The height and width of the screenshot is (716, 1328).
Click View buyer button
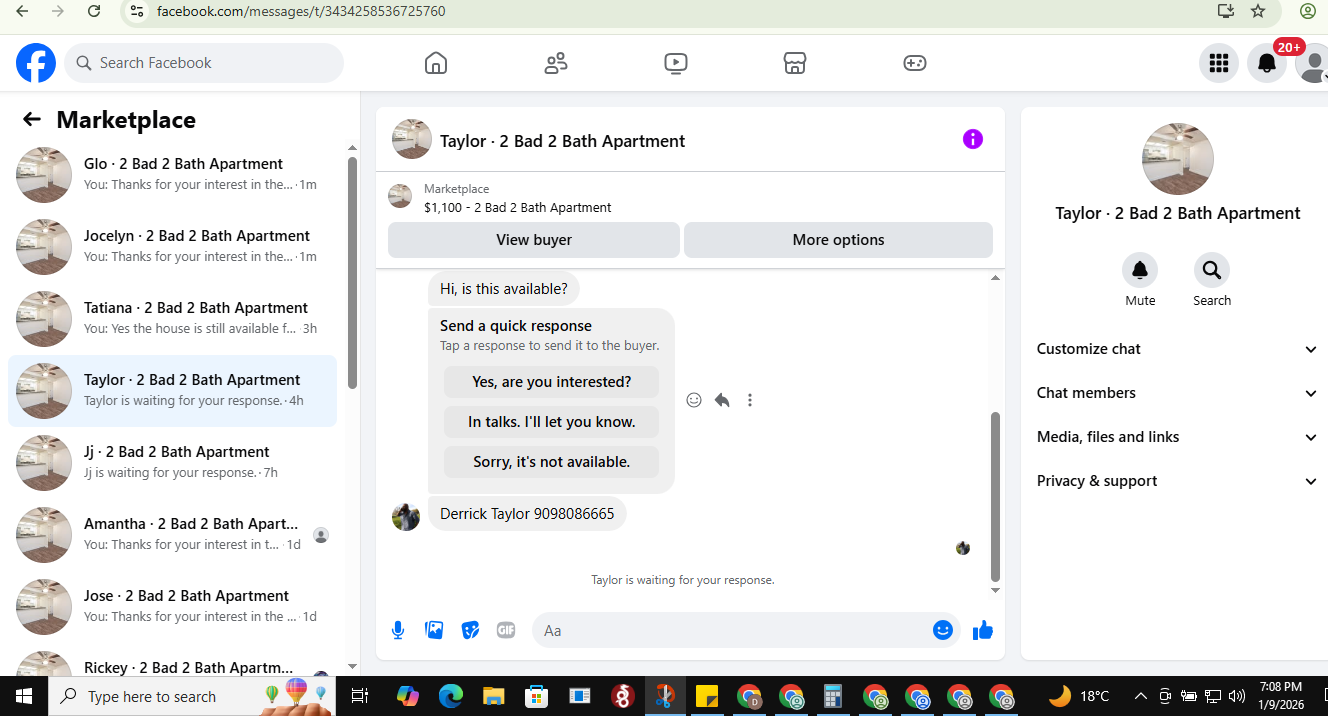pos(534,240)
